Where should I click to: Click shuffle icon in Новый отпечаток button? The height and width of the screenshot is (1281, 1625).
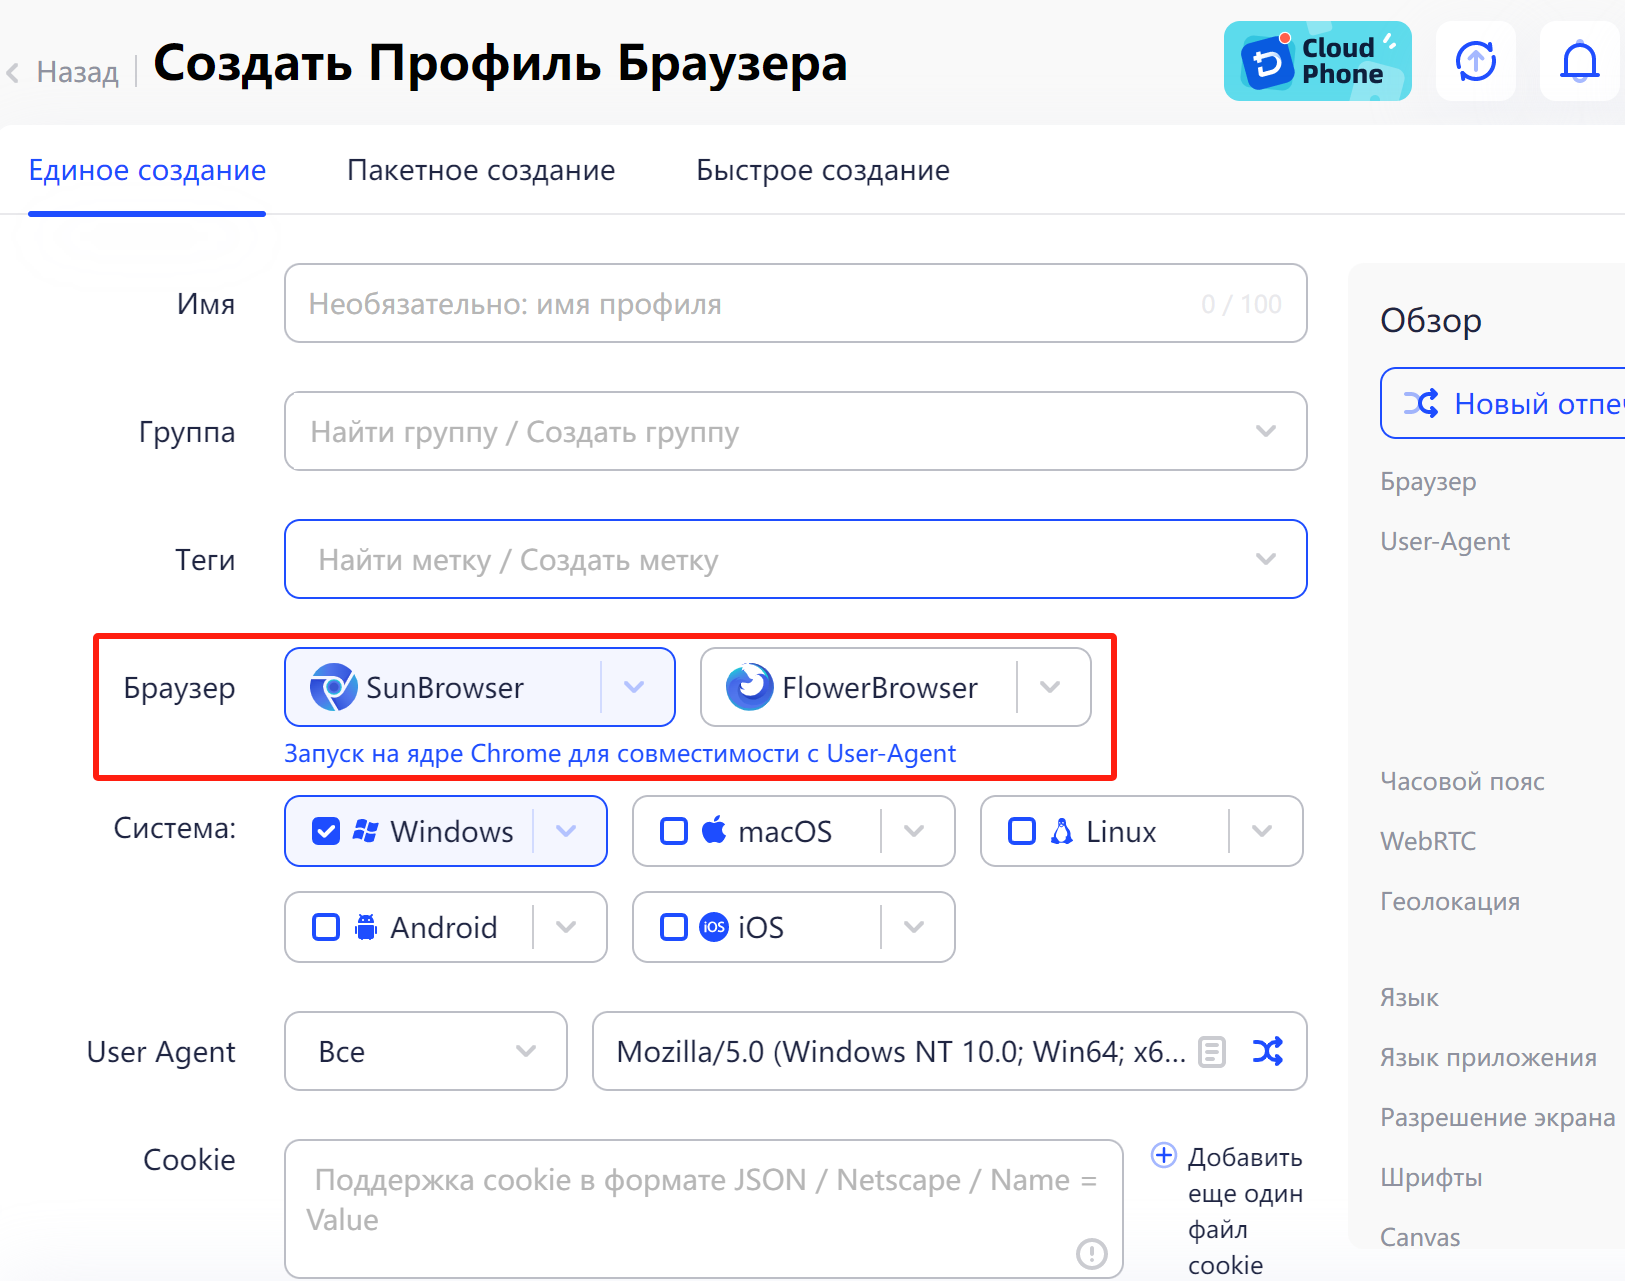[1421, 403]
